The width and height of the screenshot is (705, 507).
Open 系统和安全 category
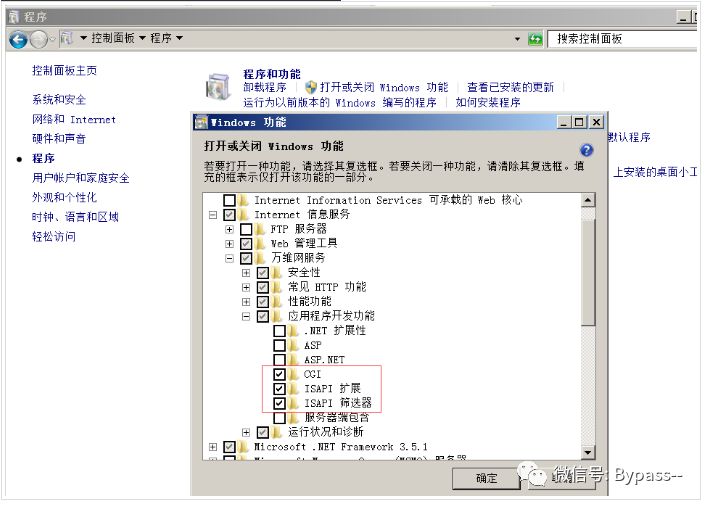coord(59,99)
